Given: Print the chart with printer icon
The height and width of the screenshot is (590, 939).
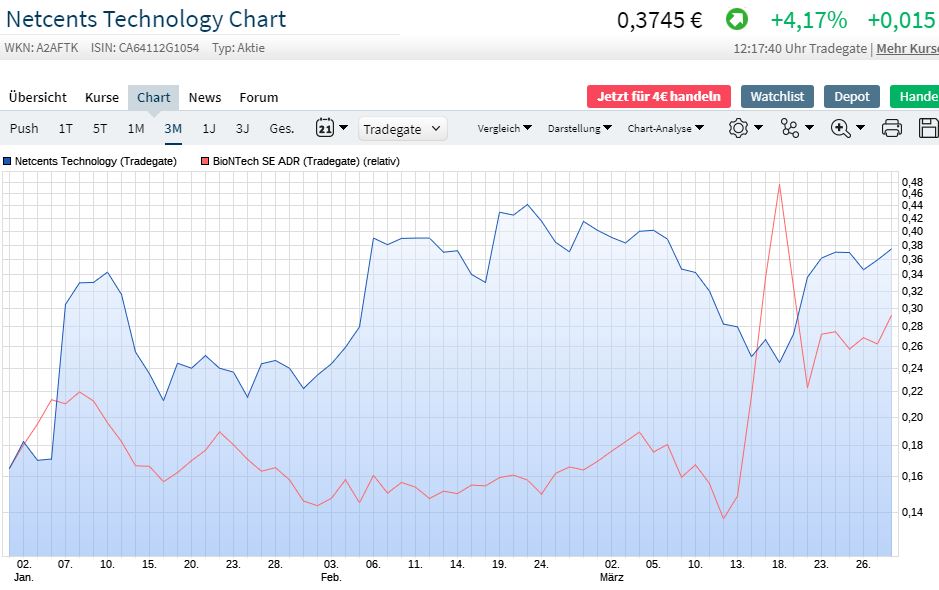Looking at the screenshot, I should pos(892,128).
